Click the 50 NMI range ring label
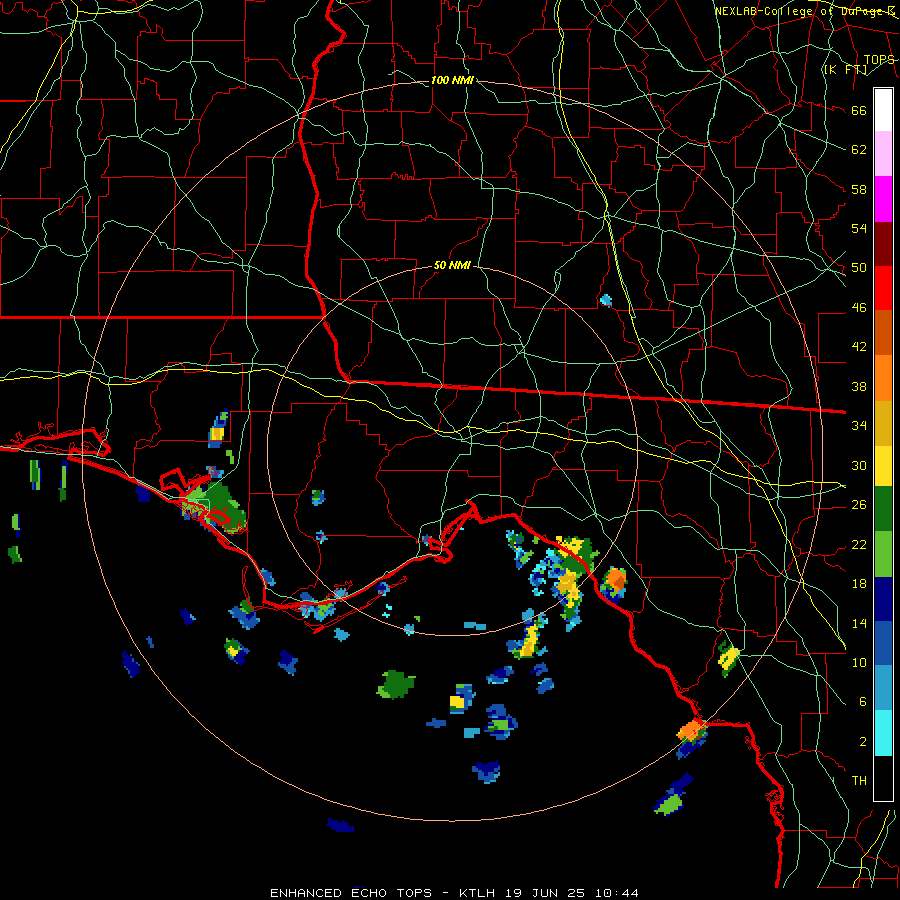 click(x=452, y=265)
